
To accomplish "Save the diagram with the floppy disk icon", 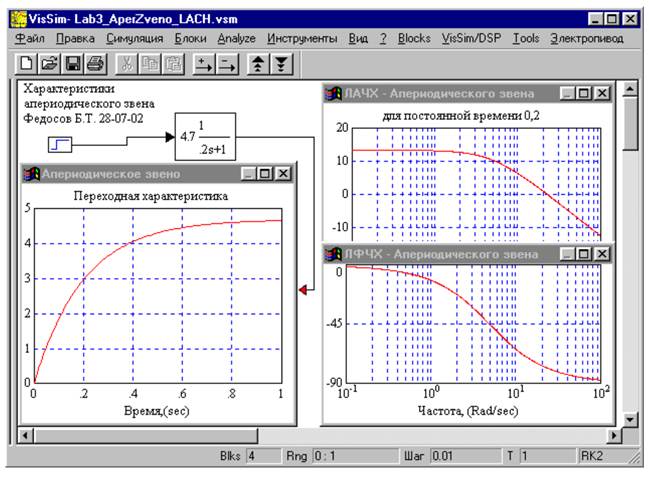I will pos(72,64).
